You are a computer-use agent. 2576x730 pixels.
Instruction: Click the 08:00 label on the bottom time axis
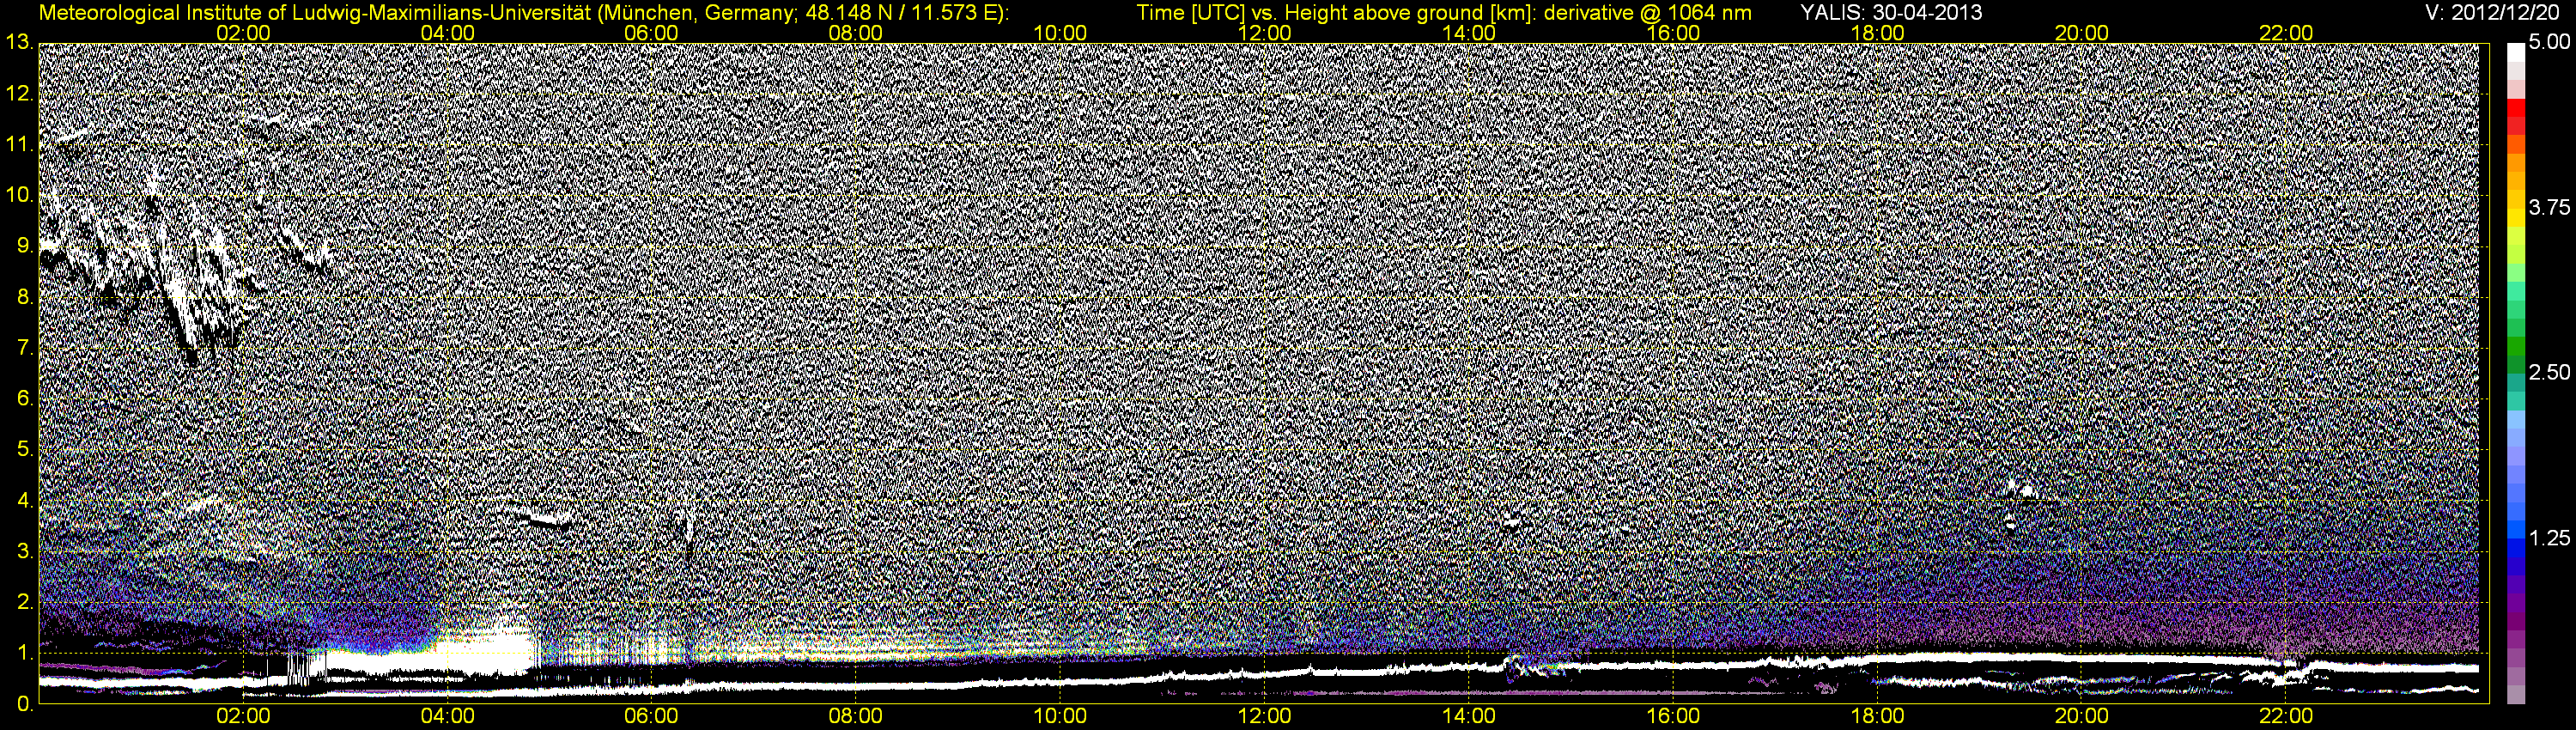point(856,717)
